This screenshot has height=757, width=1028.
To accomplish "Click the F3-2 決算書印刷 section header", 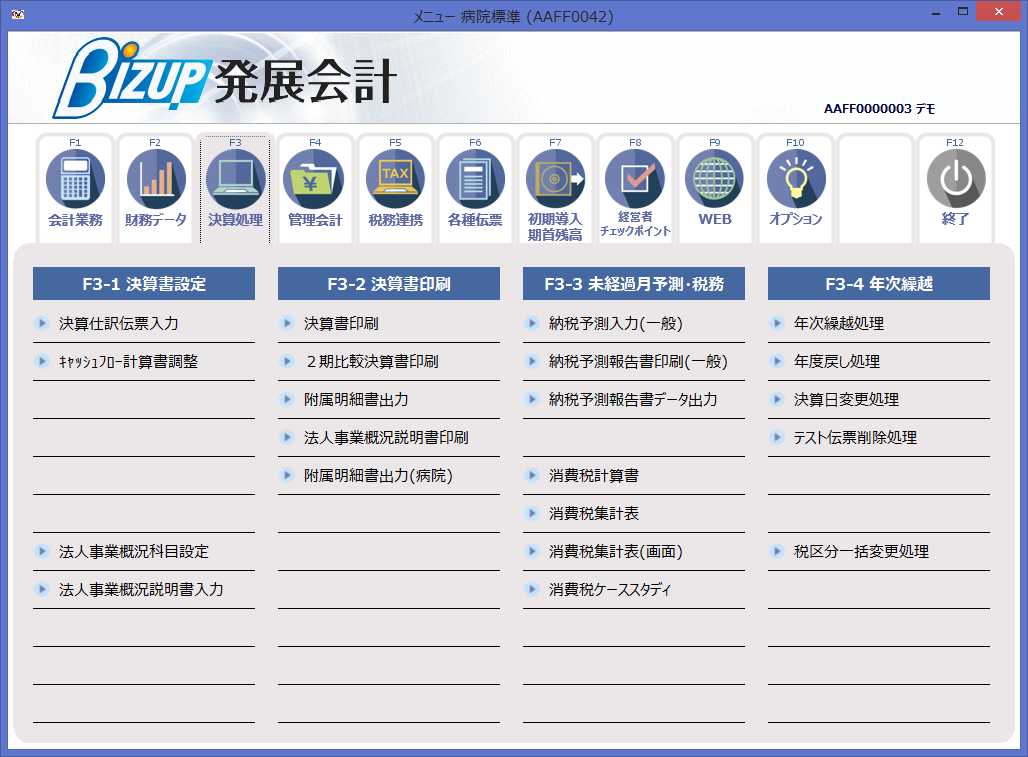I will click(388, 283).
